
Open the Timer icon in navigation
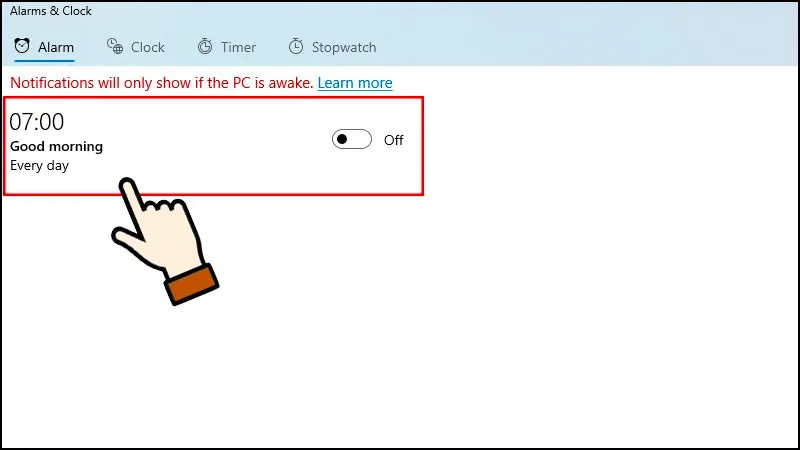pyautogui.click(x=205, y=46)
